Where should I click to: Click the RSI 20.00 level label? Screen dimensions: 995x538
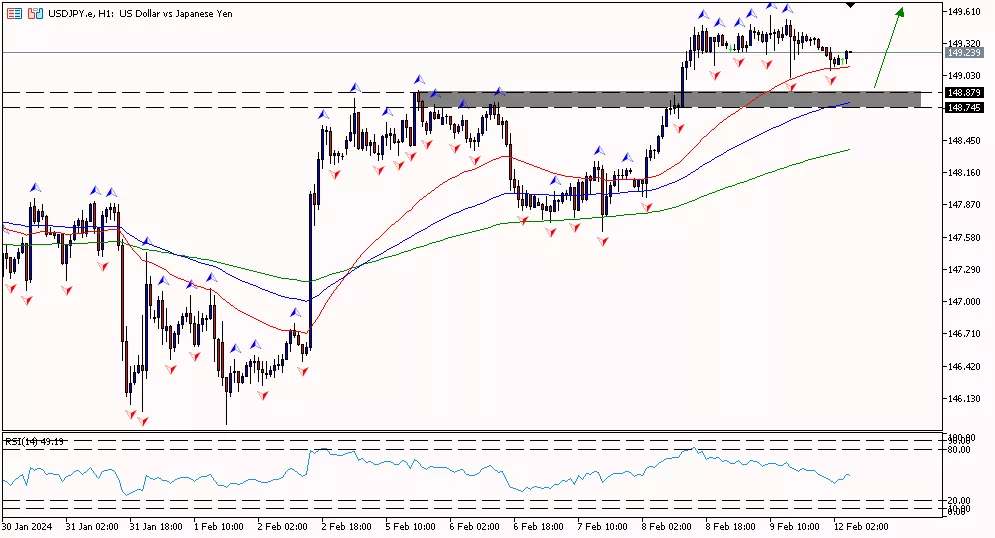(959, 501)
